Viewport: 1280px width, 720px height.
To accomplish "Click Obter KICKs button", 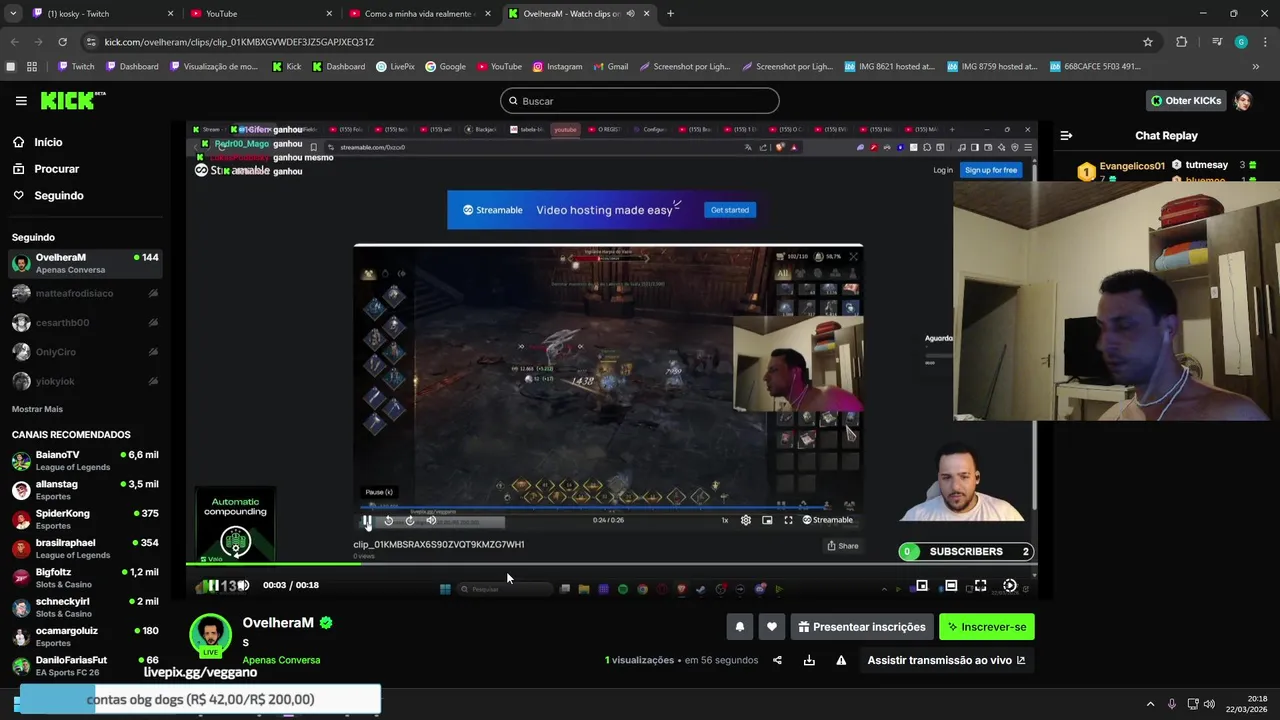I will [1186, 101].
